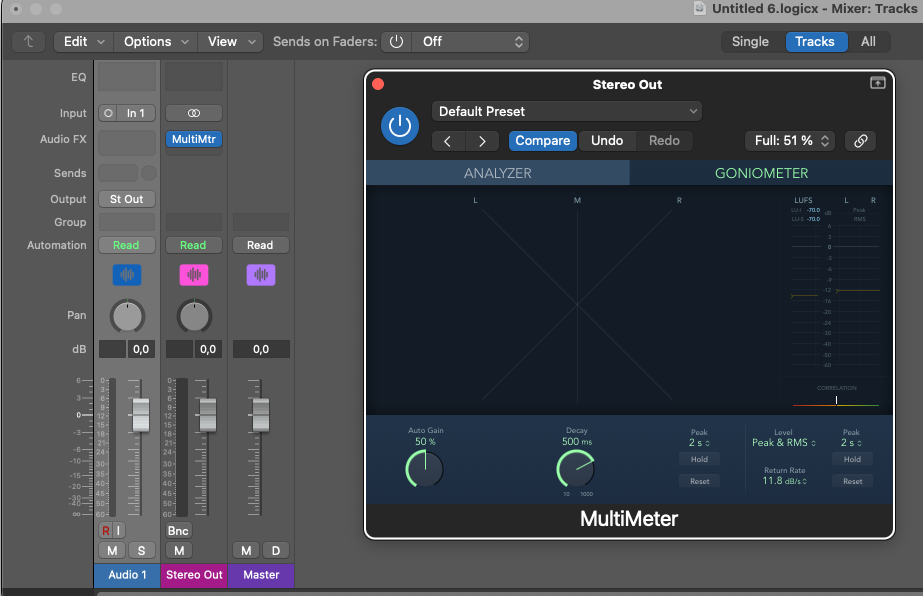Click Master dB value field
923x596 pixels.
(261, 349)
